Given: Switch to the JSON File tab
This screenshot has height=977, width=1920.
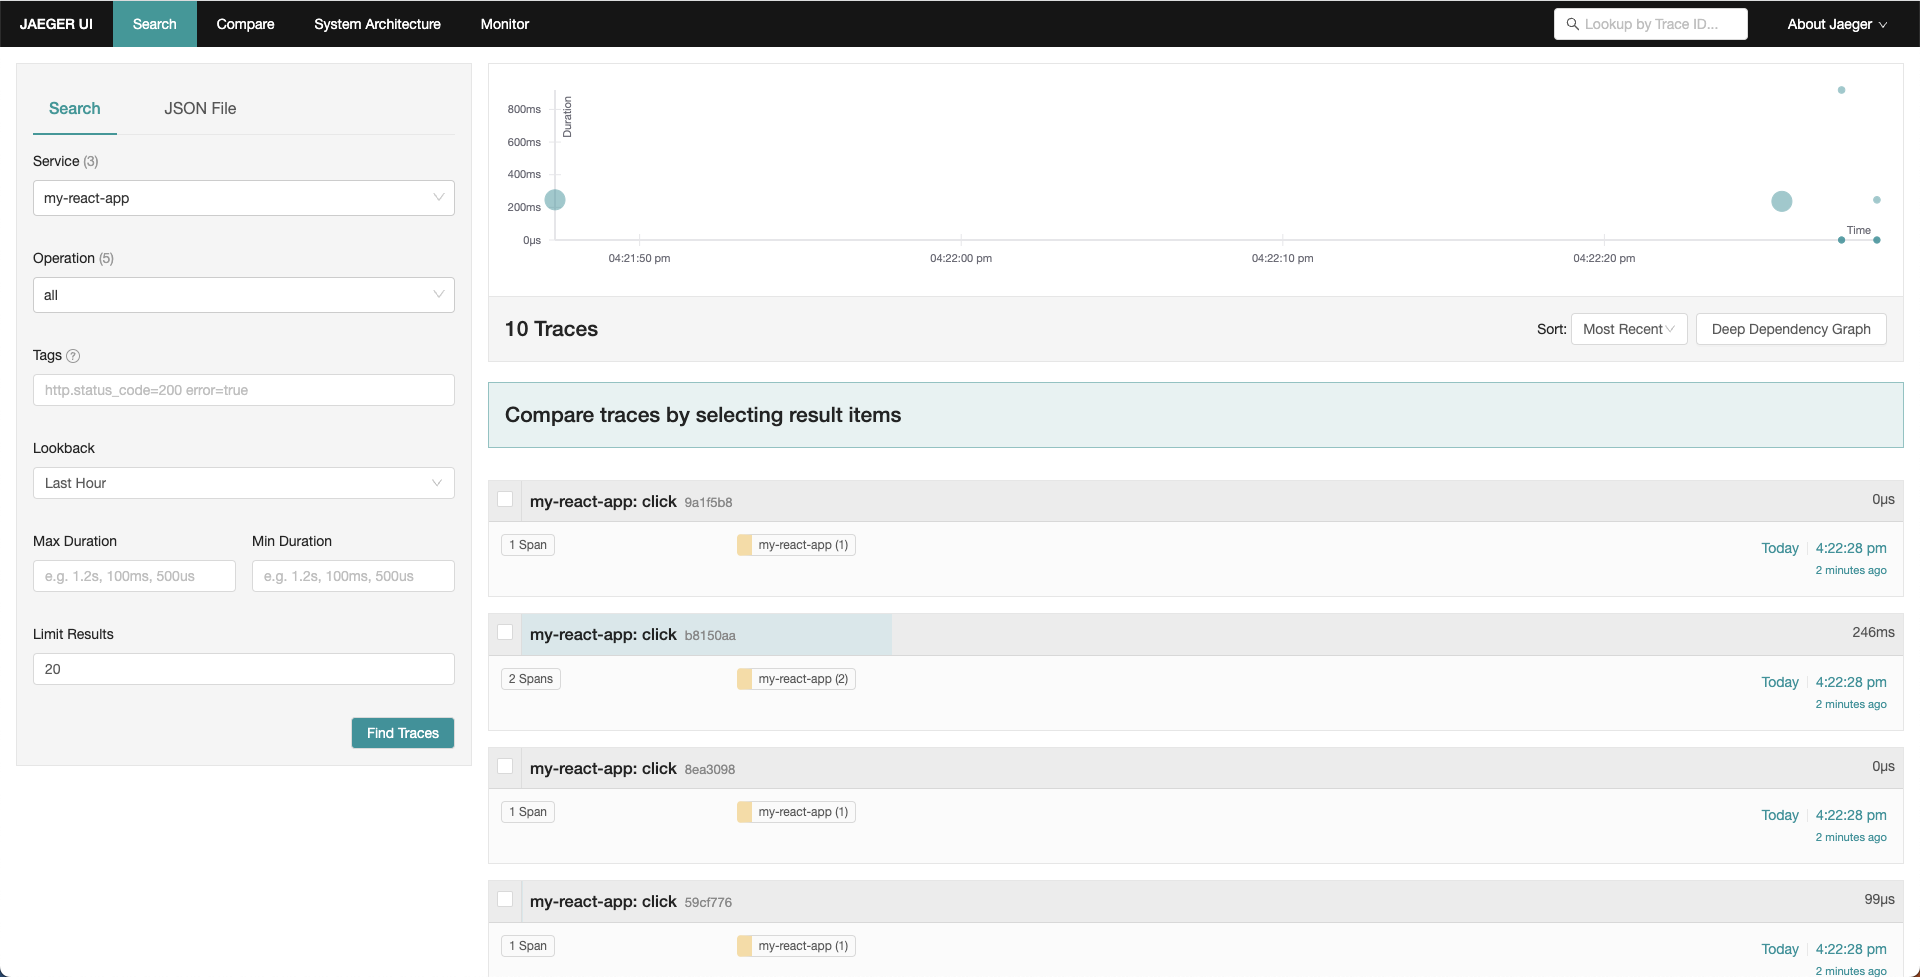Looking at the screenshot, I should pyautogui.click(x=199, y=108).
